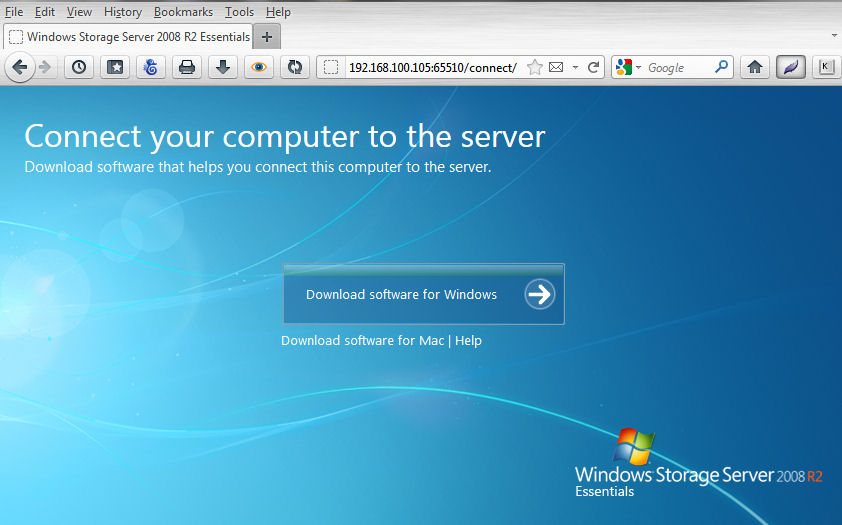Click the circular sync arrows toolbar icon
This screenshot has width=842, height=525.
[295, 67]
